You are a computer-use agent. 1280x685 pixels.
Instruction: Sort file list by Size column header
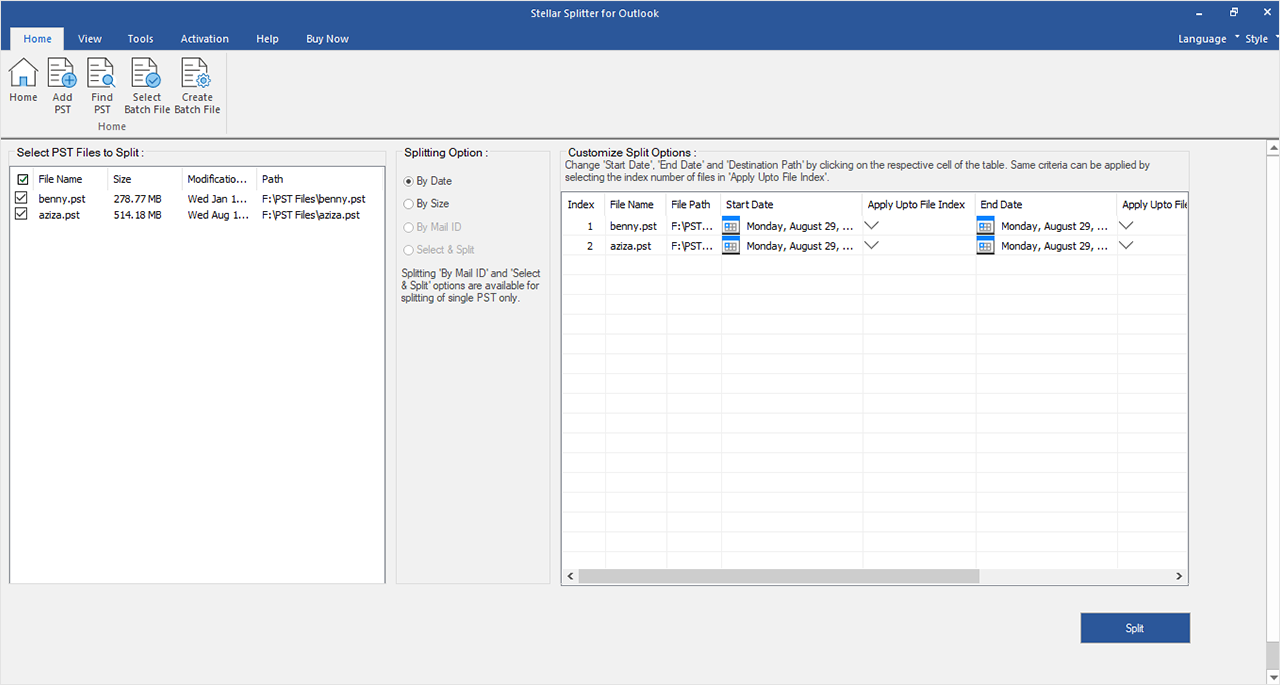point(145,180)
